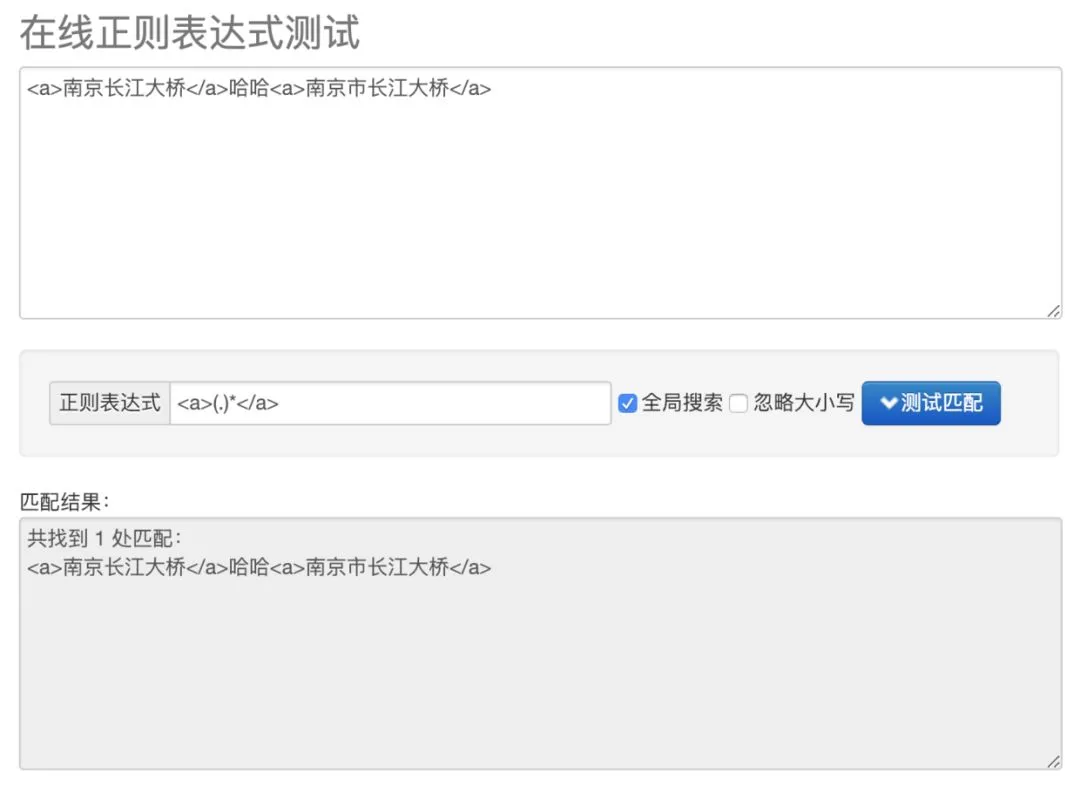Click the blue checkmark inside 全局搜索 checkbox
Viewport: 1080px width, 786px height.
627,403
